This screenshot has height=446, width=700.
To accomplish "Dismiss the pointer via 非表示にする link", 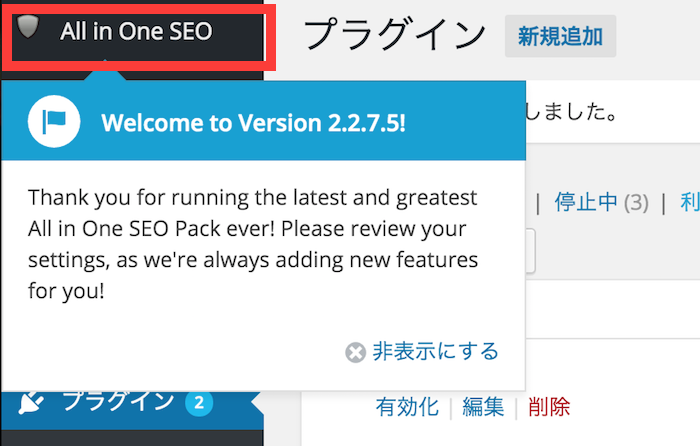I will [435, 351].
